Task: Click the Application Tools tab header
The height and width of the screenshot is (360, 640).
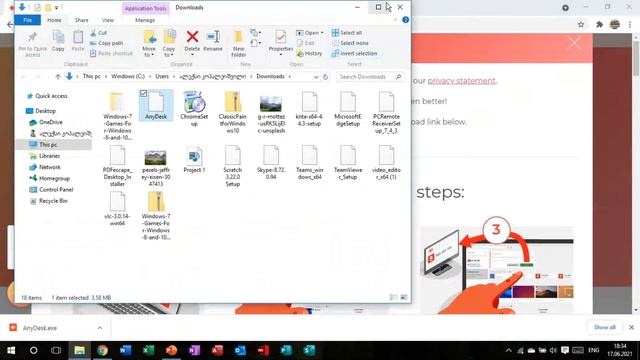Action: (x=146, y=8)
